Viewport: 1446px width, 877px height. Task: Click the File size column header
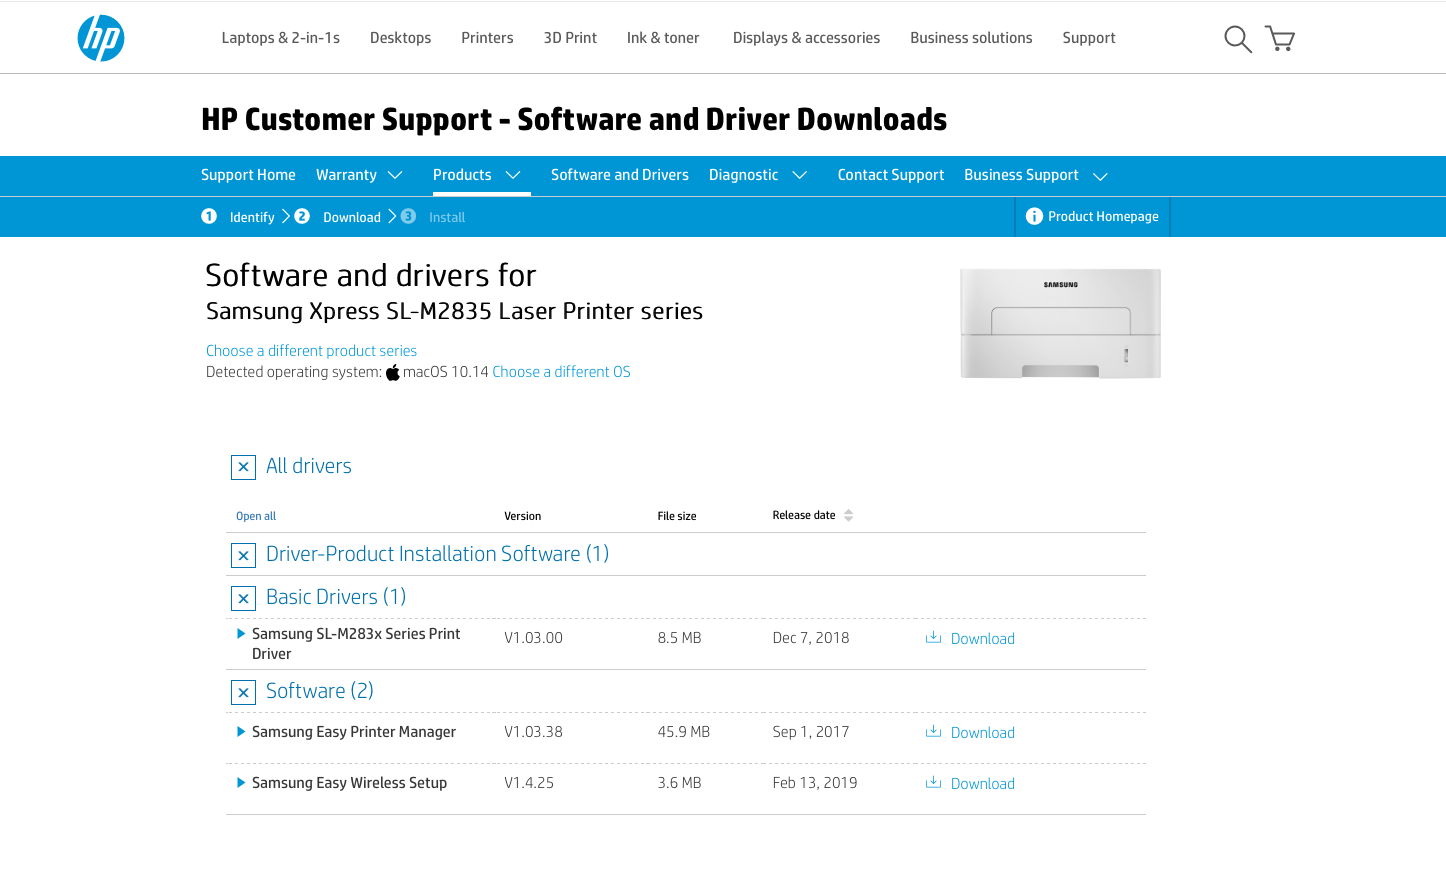point(677,516)
